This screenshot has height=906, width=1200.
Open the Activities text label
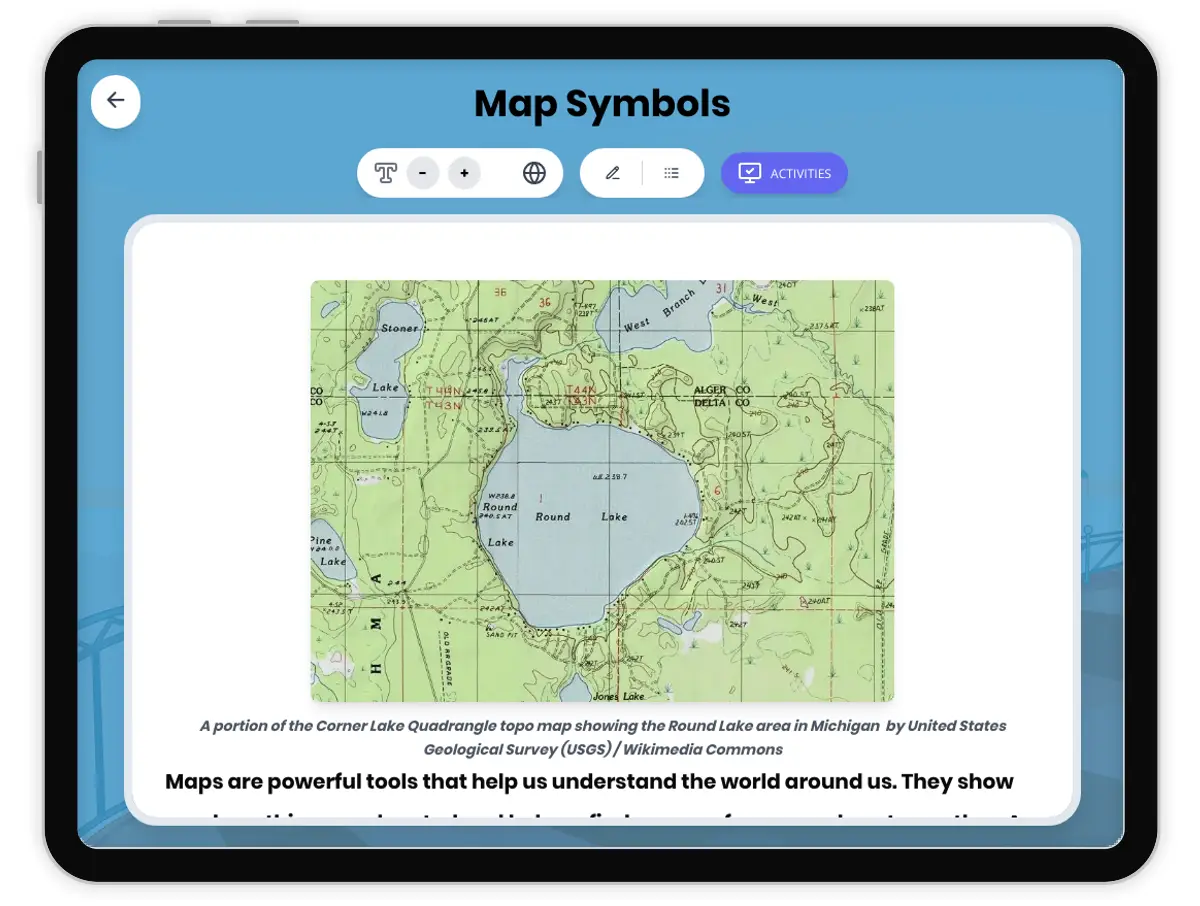(800, 174)
